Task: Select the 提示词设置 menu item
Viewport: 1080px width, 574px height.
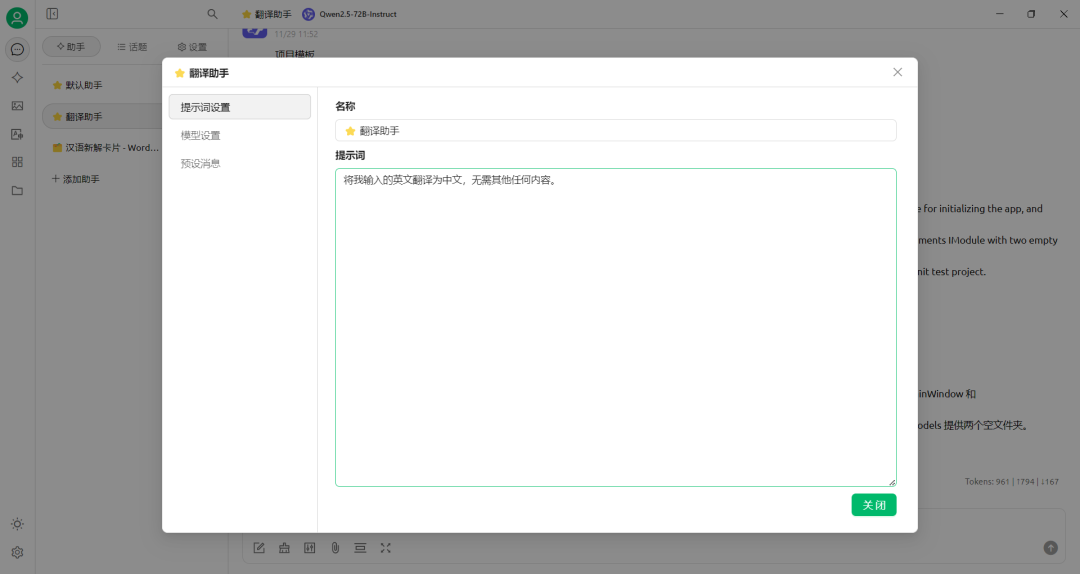Action: [x=240, y=107]
